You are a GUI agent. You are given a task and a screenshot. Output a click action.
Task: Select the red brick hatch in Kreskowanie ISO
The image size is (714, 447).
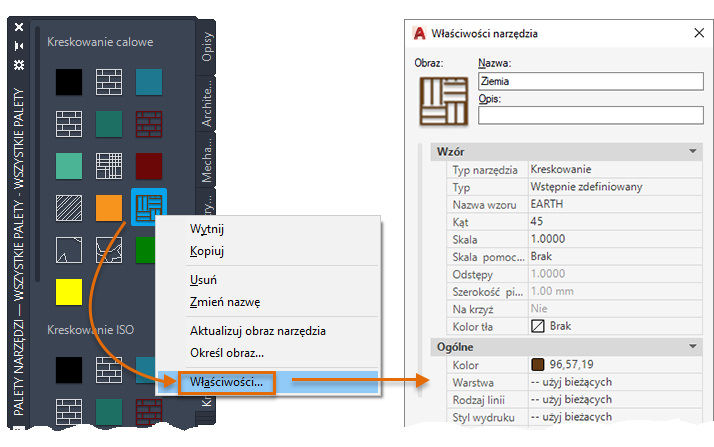tap(149, 411)
